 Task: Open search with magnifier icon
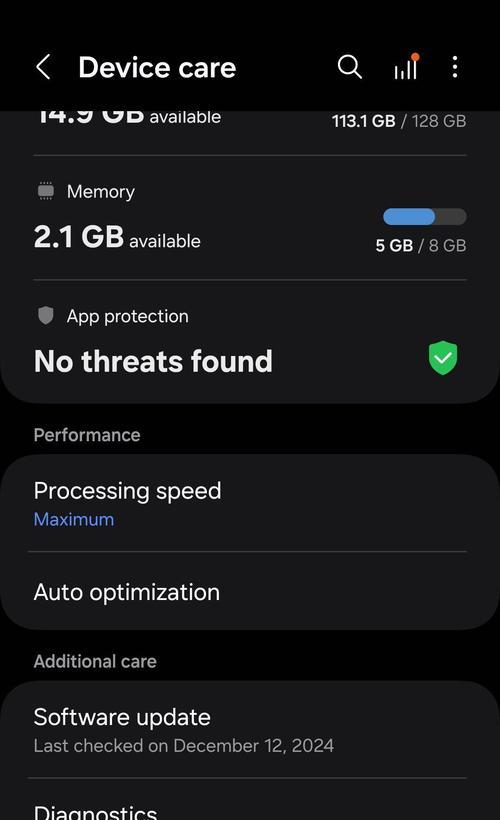tap(349, 67)
